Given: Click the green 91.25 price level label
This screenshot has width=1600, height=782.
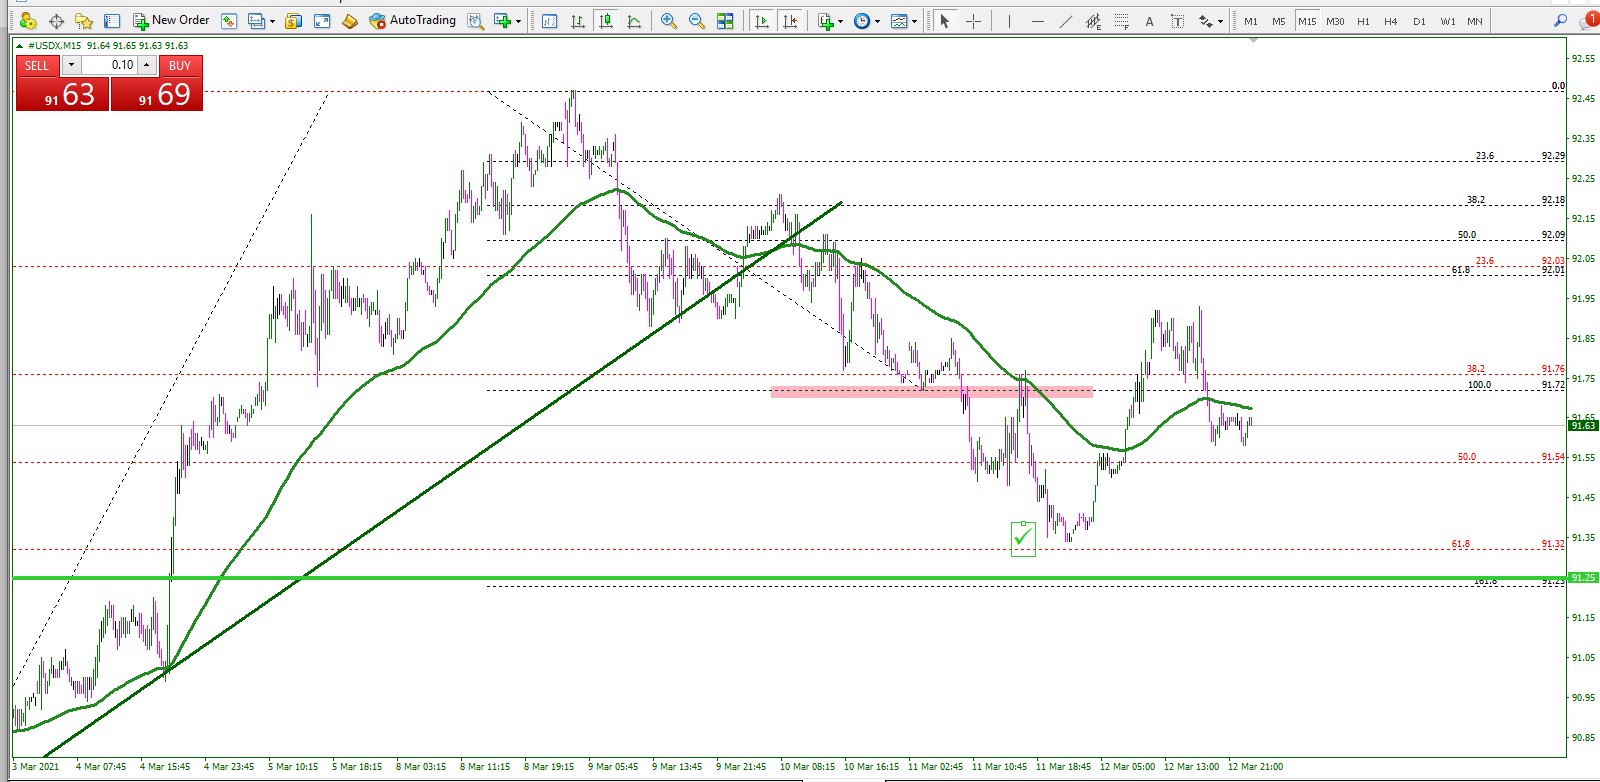Looking at the screenshot, I should click(x=1583, y=578).
